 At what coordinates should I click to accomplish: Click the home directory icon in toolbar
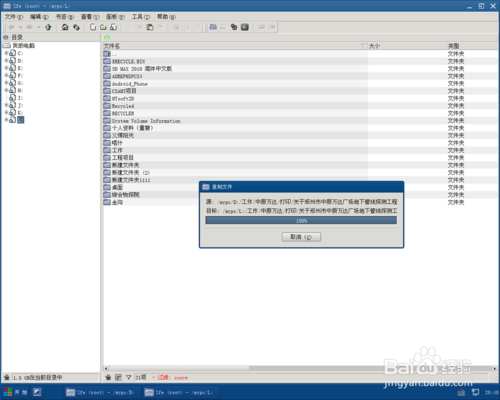(65, 27)
